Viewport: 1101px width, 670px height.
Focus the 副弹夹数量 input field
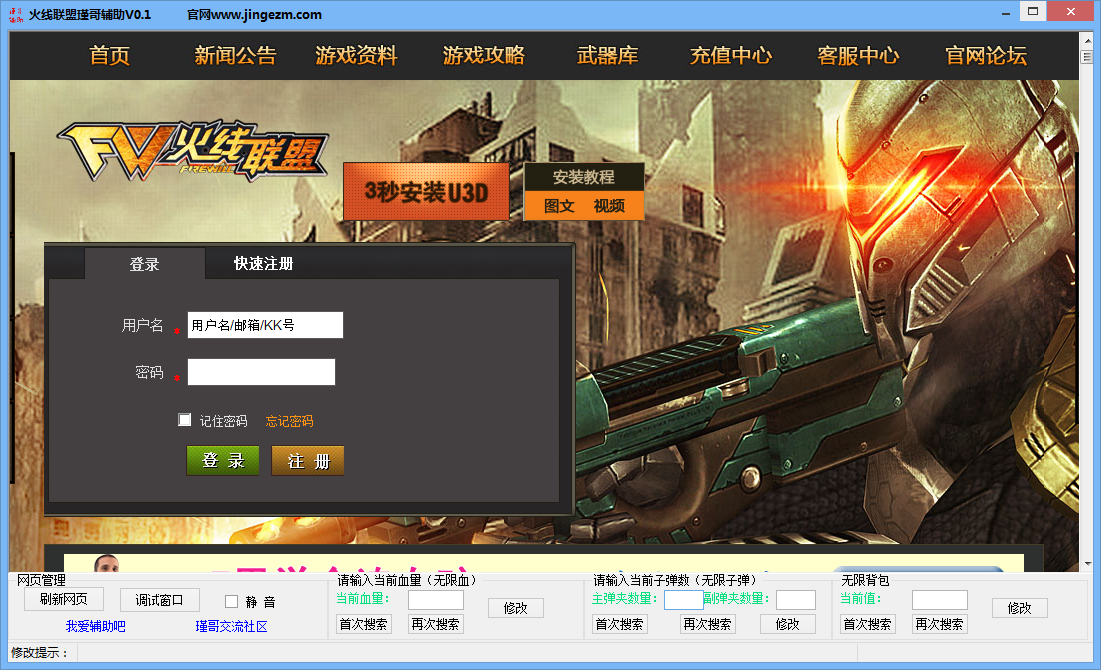pyautogui.click(x=796, y=600)
